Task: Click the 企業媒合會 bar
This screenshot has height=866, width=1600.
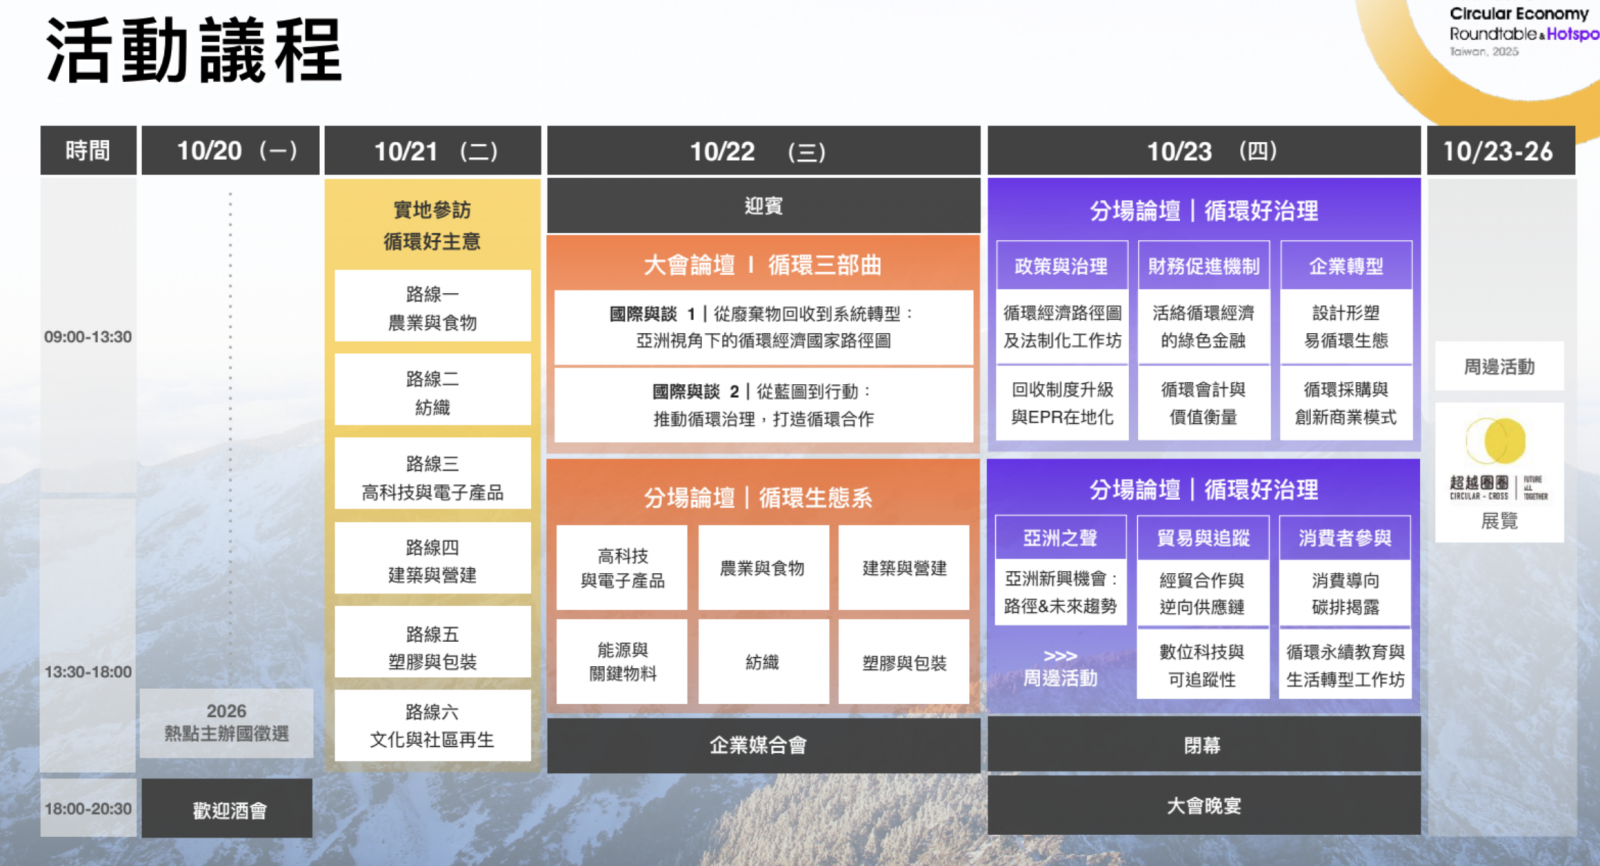Action: pos(763,745)
